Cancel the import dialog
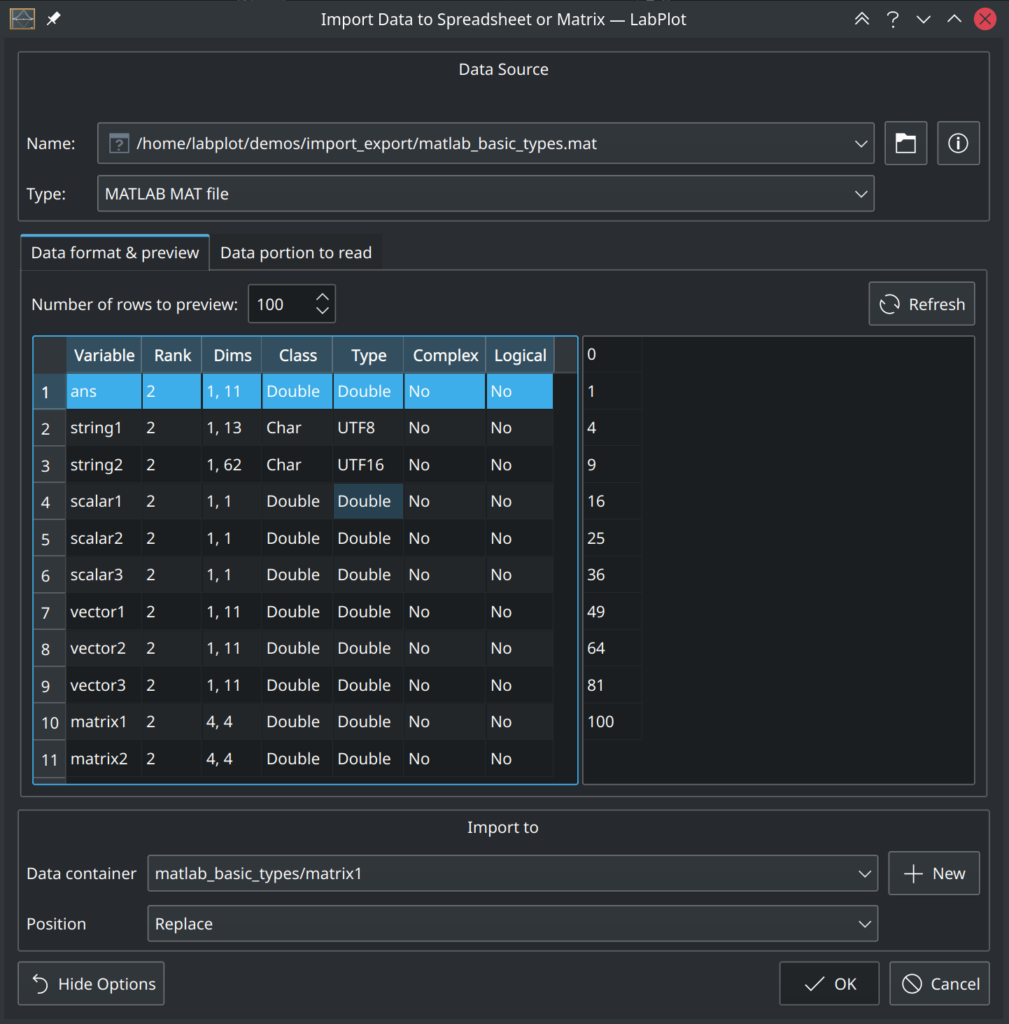This screenshot has height=1024, width=1009. click(x=939, y=983)
